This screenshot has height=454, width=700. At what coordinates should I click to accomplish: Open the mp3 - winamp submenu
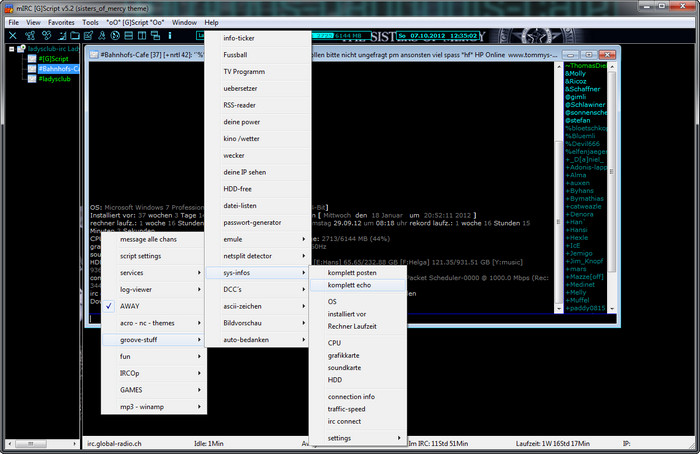coord(153,407)
